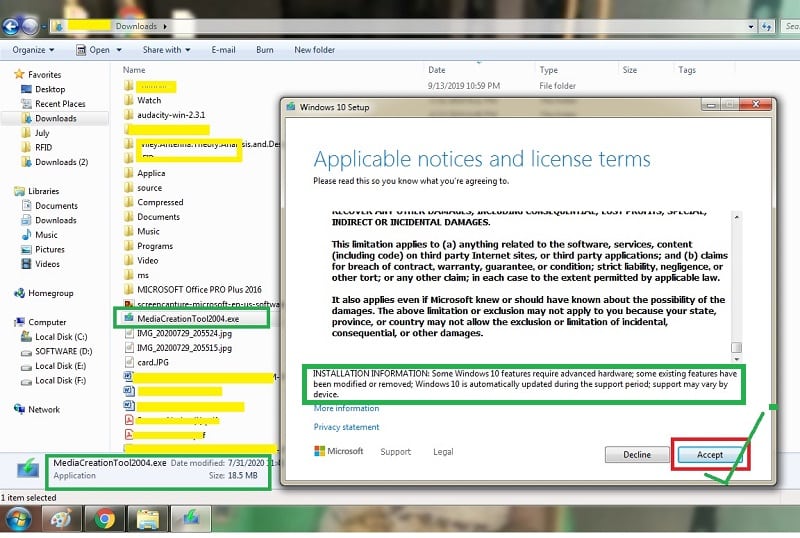Open Network in navigation pane
The width and height of the screenshot is (800, 538).
[x=44, y=409]
